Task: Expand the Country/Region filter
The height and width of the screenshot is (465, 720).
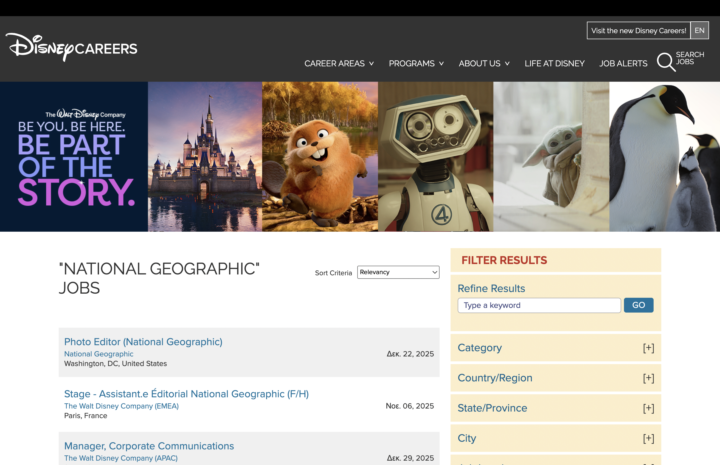Action: pyautogui.click(x=556, y=378)
